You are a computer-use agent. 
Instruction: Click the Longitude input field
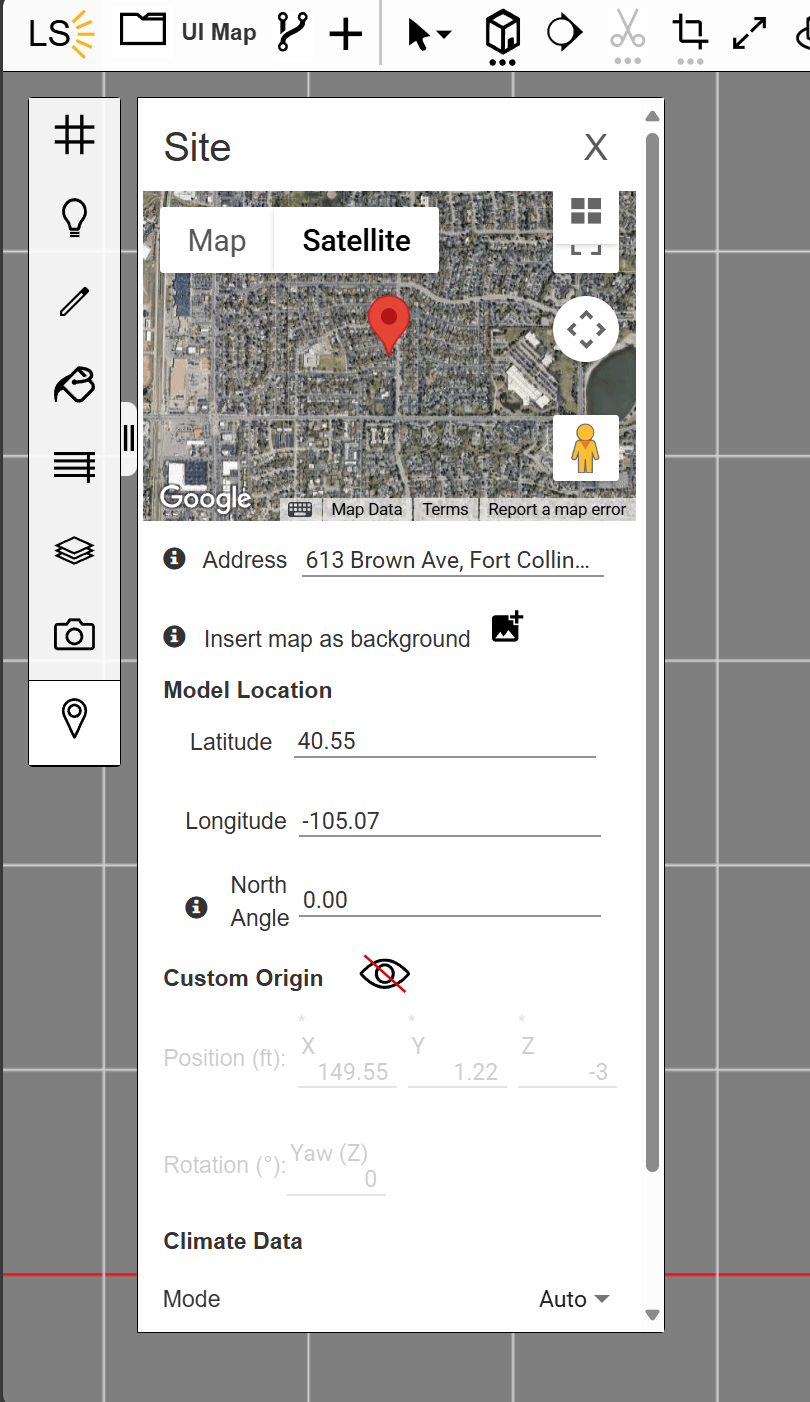pos(450,821)
